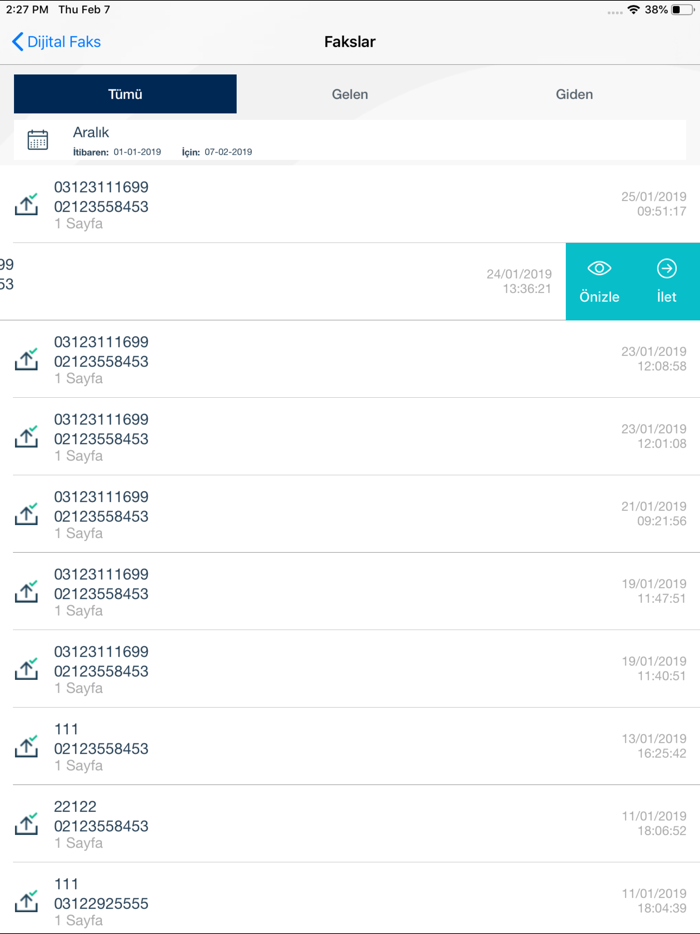The height and width of the screenshot is (934, 700).
Task: Open fax sent to 03122925555
Action: pos(350,902)
